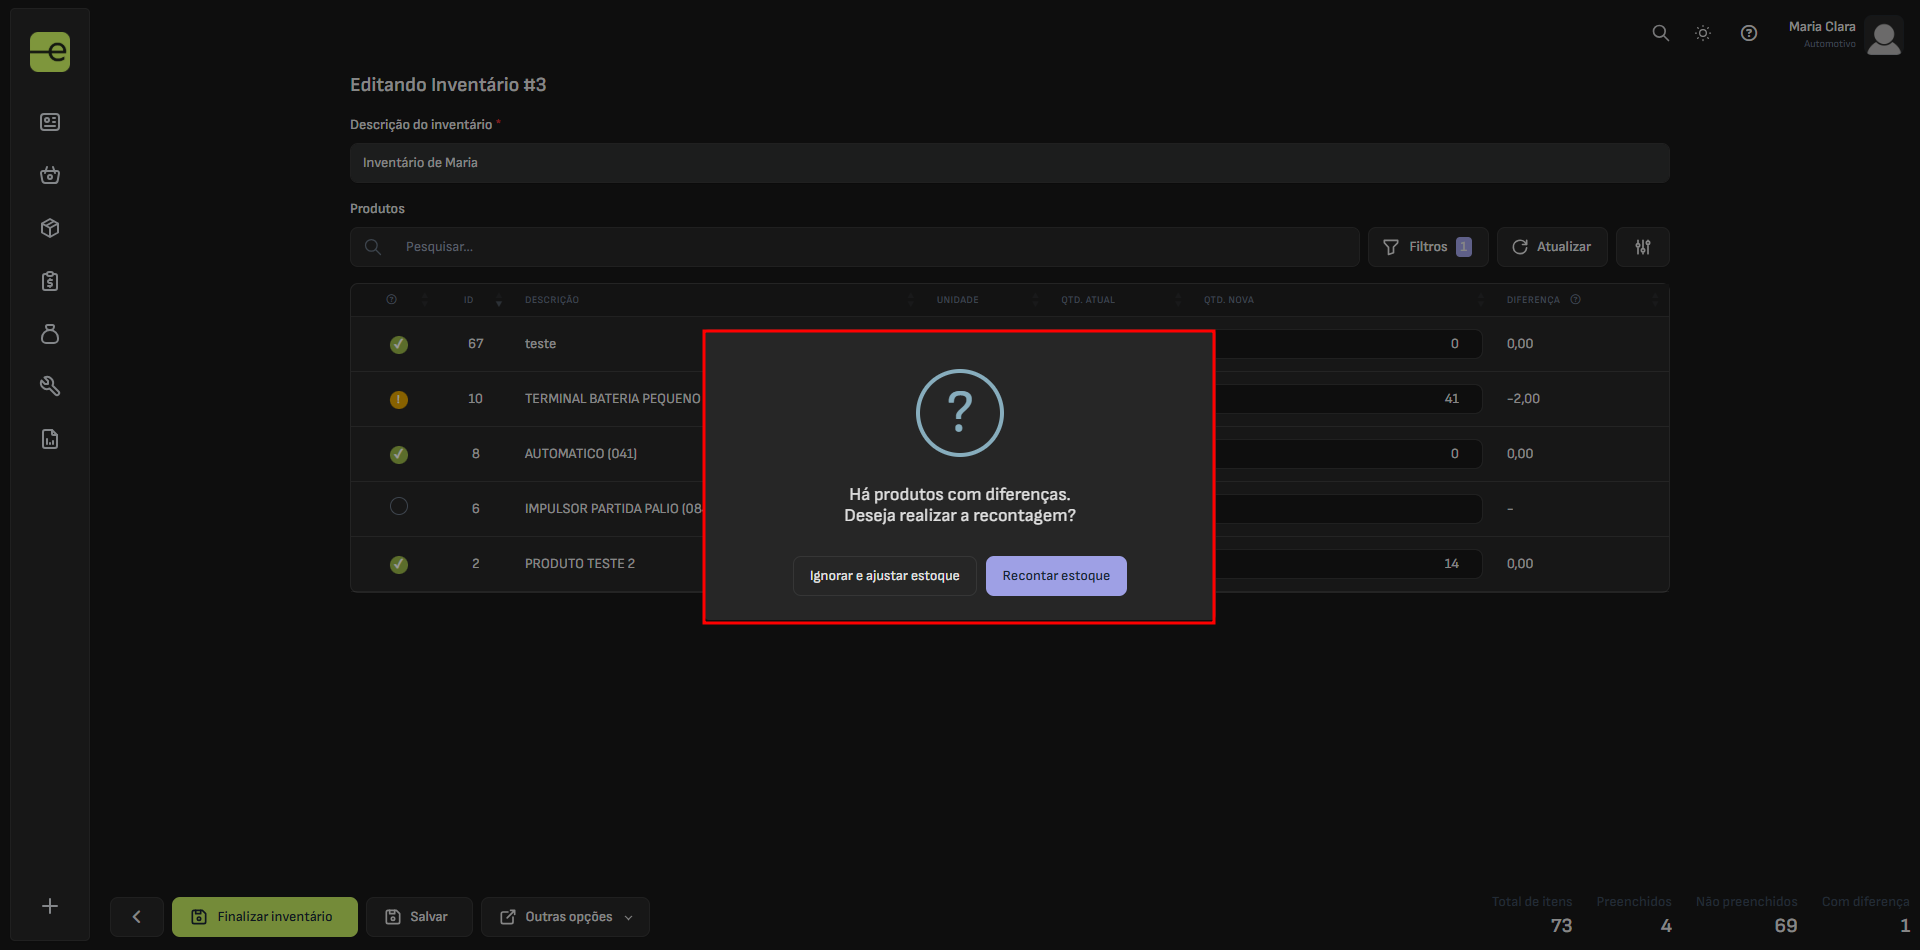This screenshot has height=950, width=1920.
Task: Open column settings sliders icon
Action: click(1642, 247)
